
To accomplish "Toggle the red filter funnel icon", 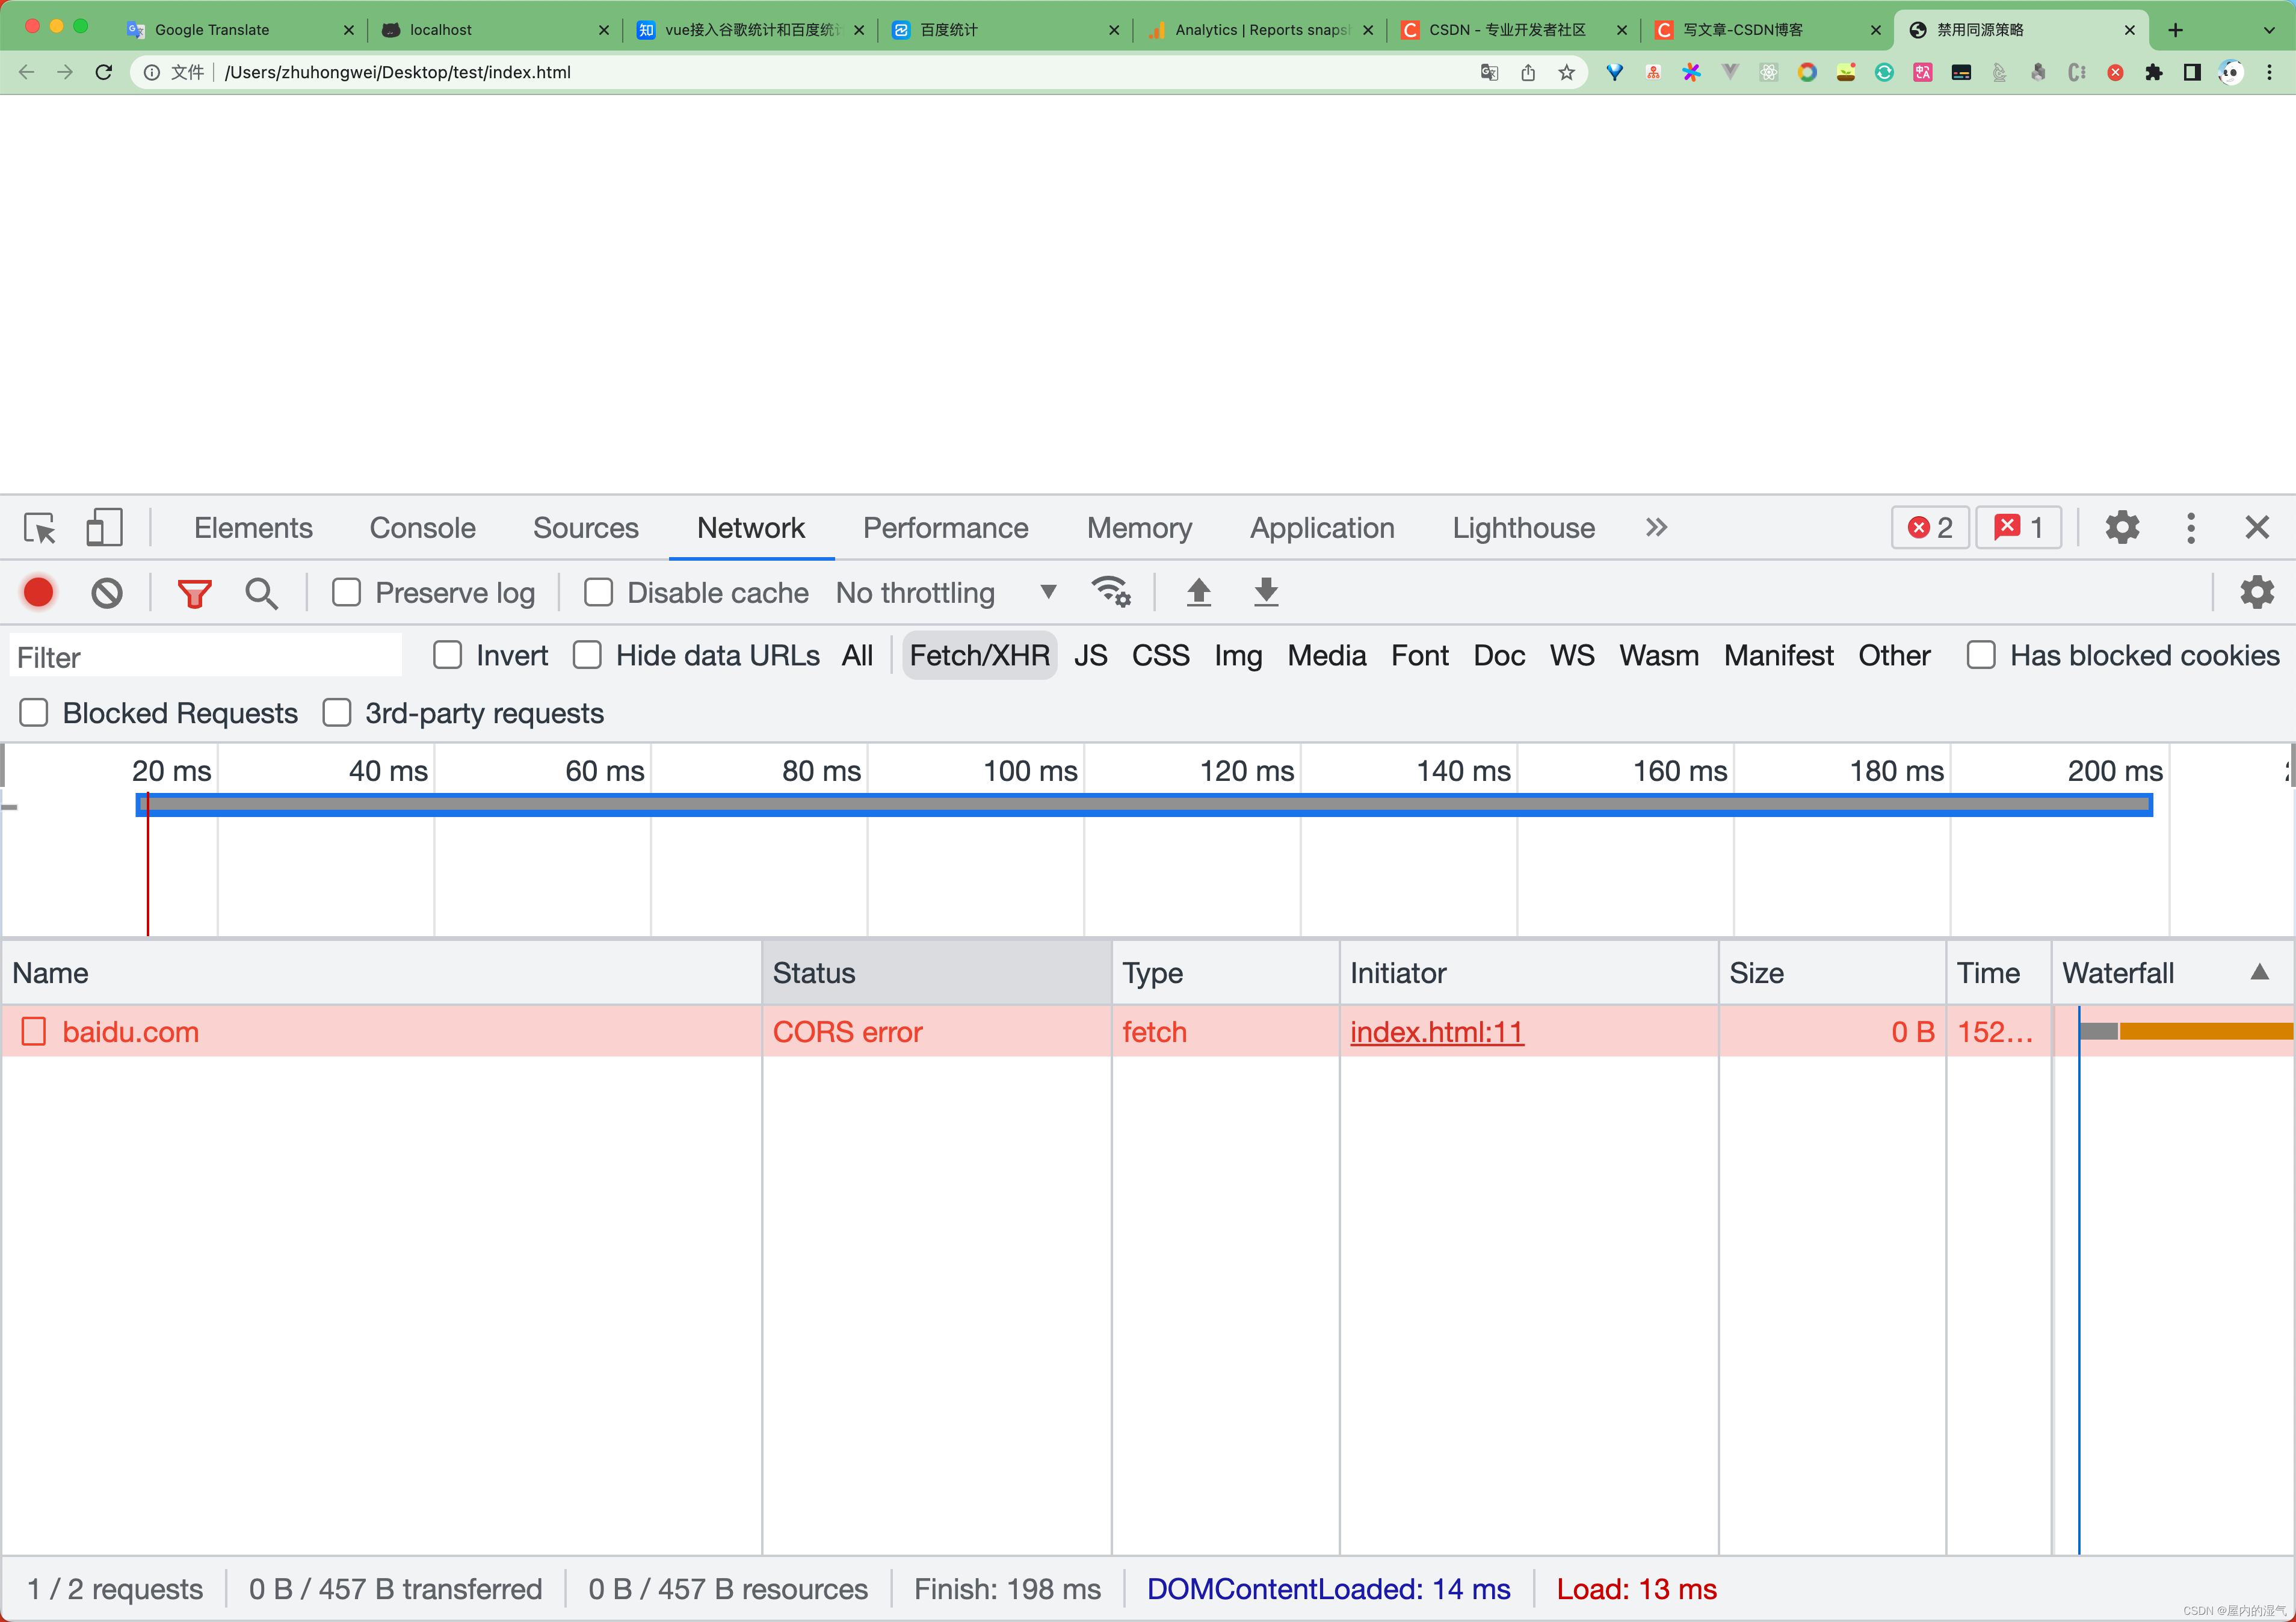I will pyautogui.click(x=194, y=592).
